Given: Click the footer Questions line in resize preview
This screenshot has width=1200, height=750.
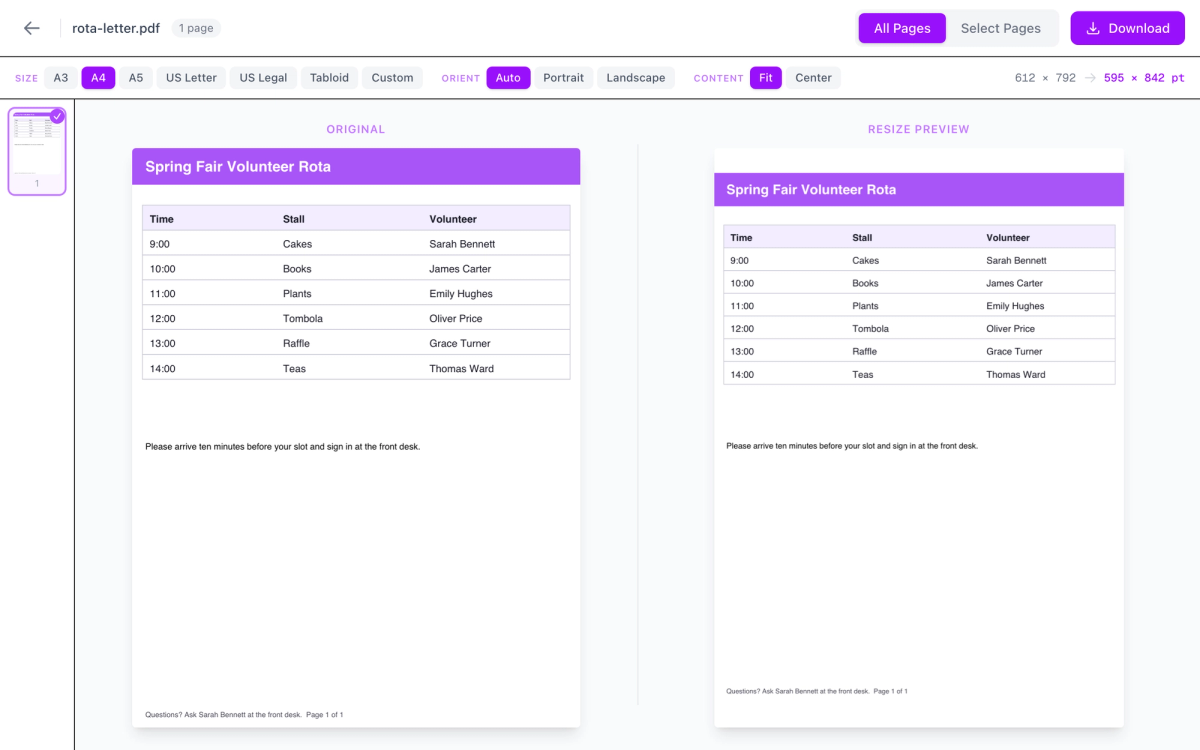Looking at the screenshot, I should point(817,691).
